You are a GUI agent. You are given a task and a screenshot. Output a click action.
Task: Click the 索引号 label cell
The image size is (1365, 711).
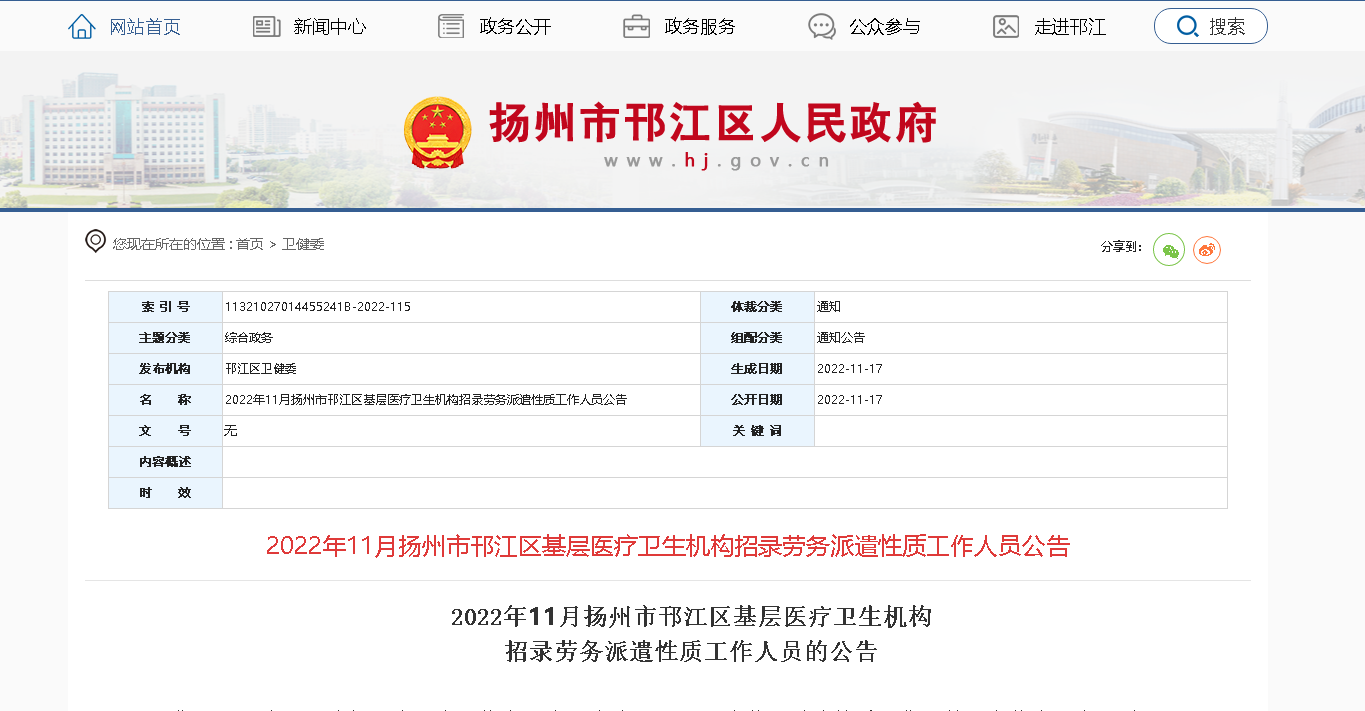(165, 307)
